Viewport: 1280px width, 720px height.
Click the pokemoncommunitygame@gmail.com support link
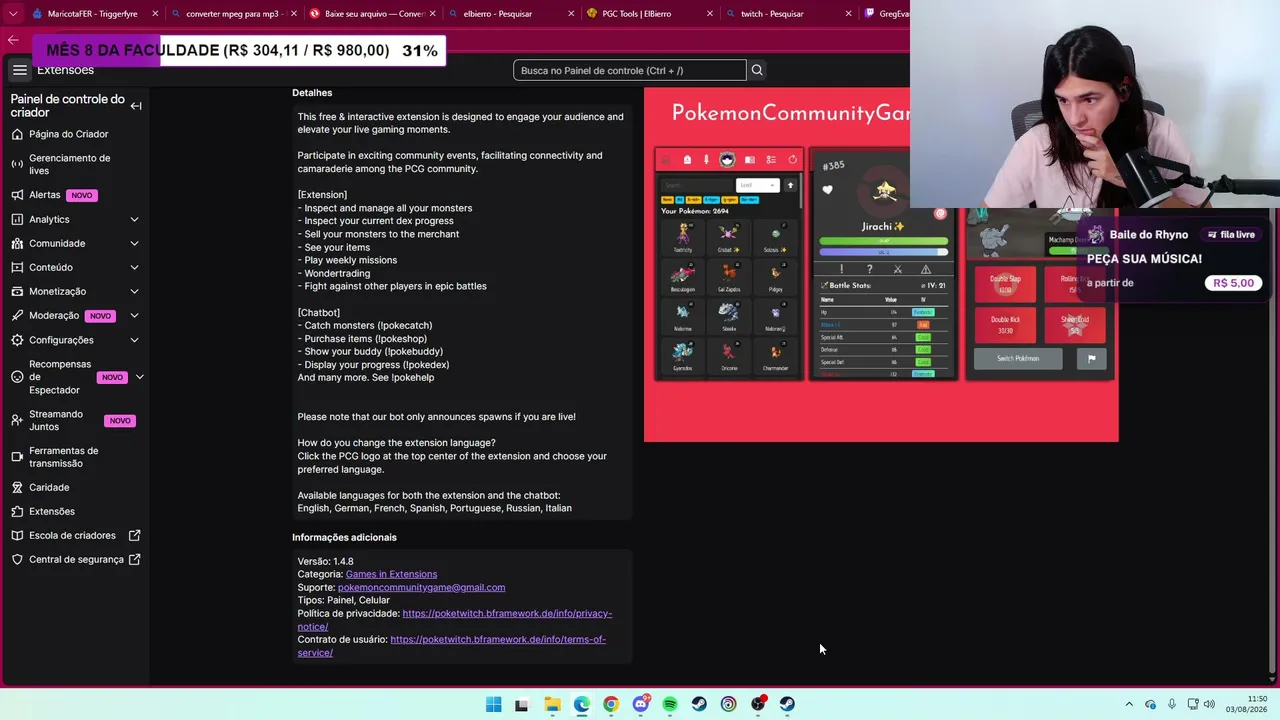(x=421, y=587)
